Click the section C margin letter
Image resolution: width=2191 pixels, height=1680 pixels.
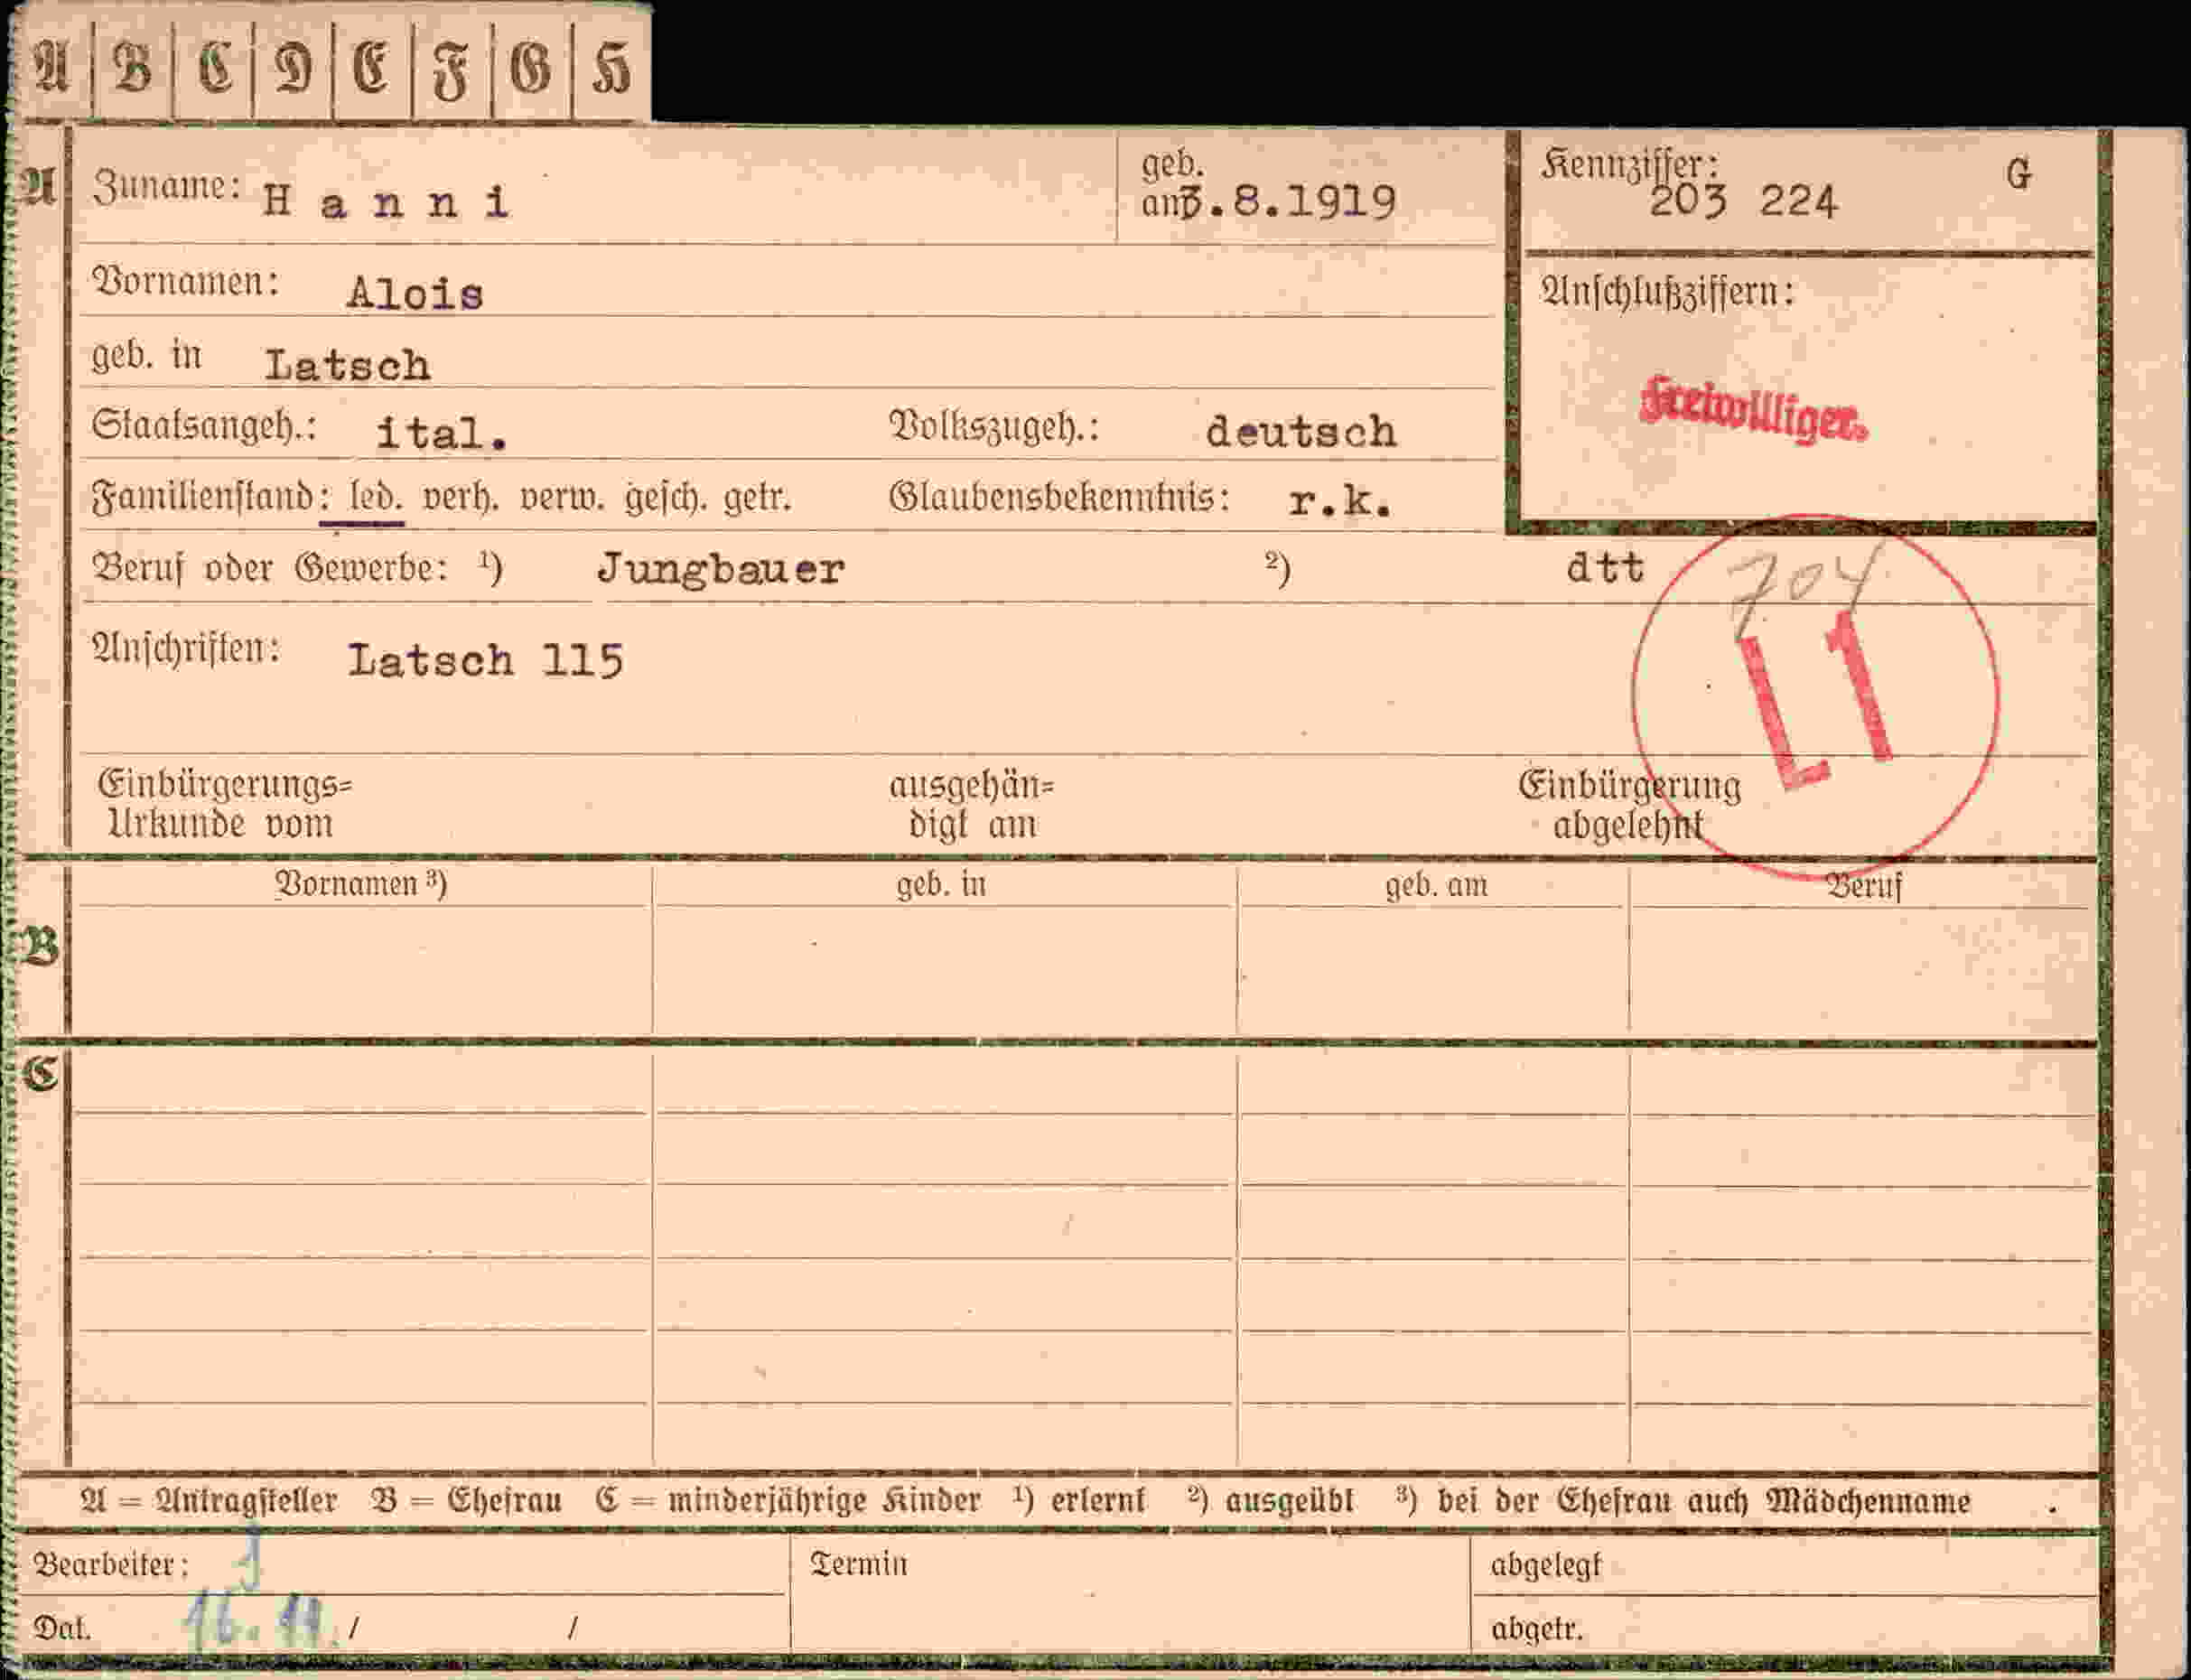tap(40, 1074)
